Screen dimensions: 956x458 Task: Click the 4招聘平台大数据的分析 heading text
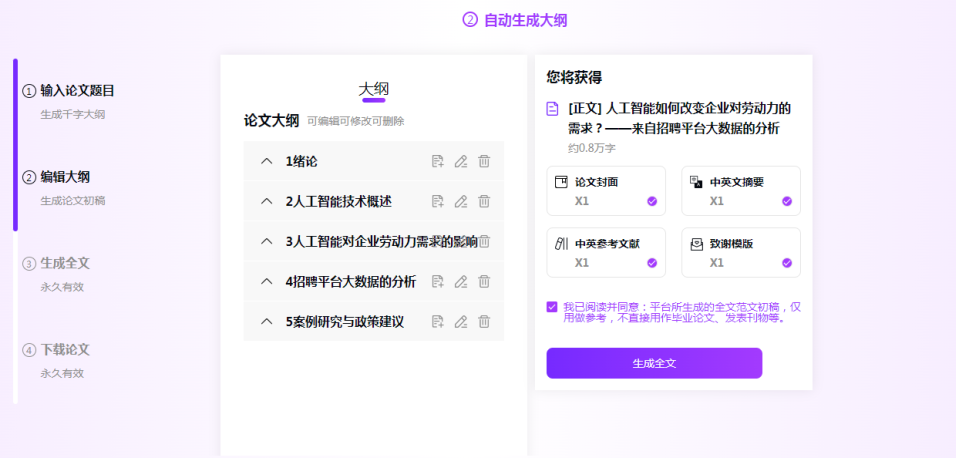pyautogui.click(x=351, y=281)
